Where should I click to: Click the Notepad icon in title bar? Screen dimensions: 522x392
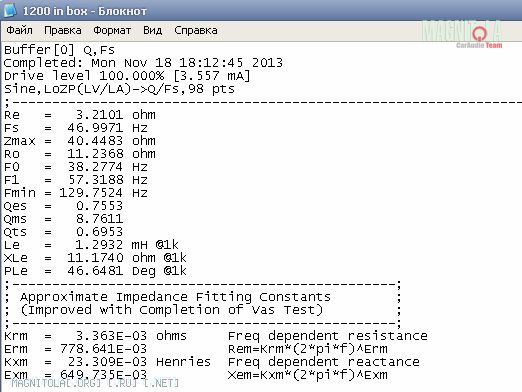point(9,10)
